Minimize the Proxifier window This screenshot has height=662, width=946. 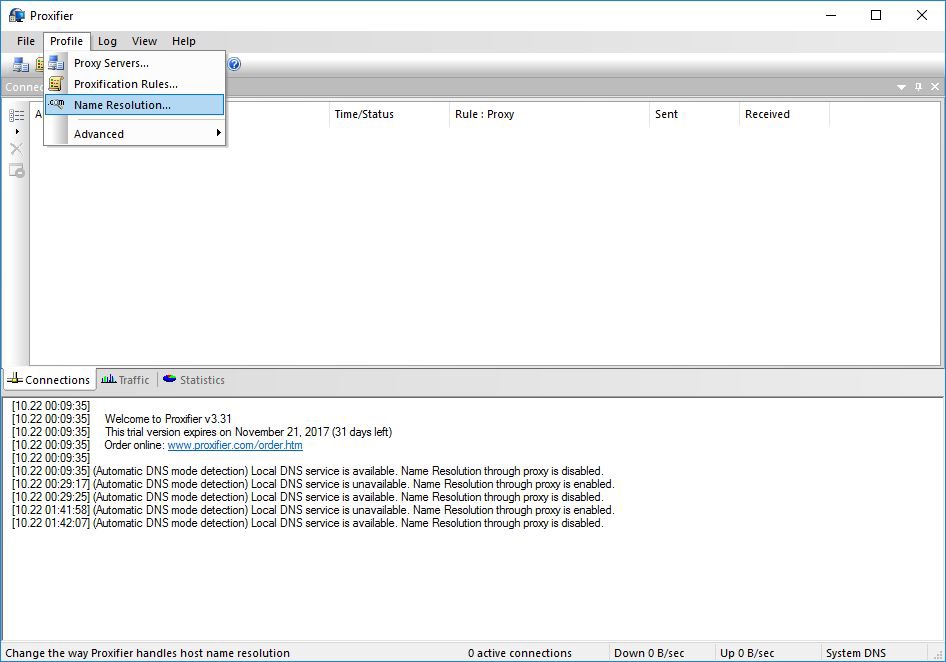click(831, 16)
